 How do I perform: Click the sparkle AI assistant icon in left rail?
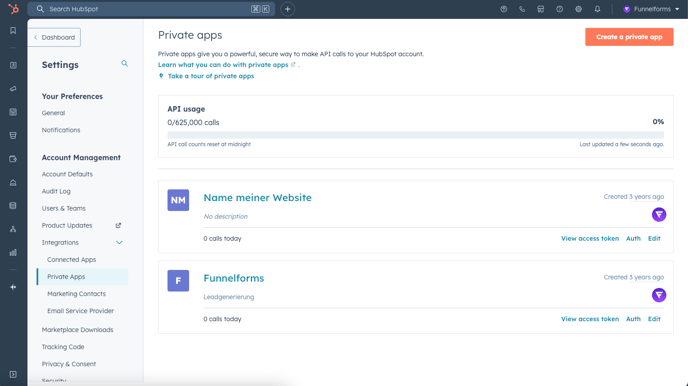(x=13, y=287)
